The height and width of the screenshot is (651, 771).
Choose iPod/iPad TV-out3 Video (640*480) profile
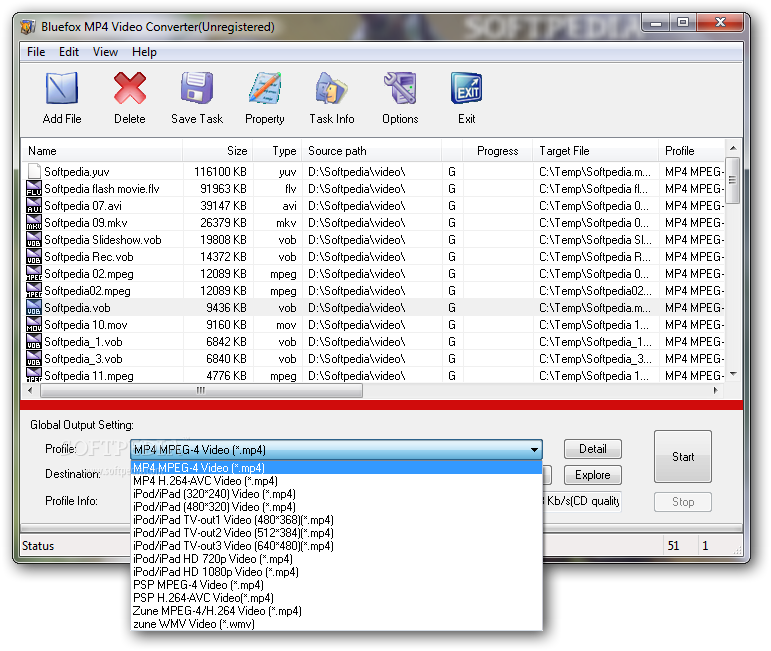click(x=336, y=546)
